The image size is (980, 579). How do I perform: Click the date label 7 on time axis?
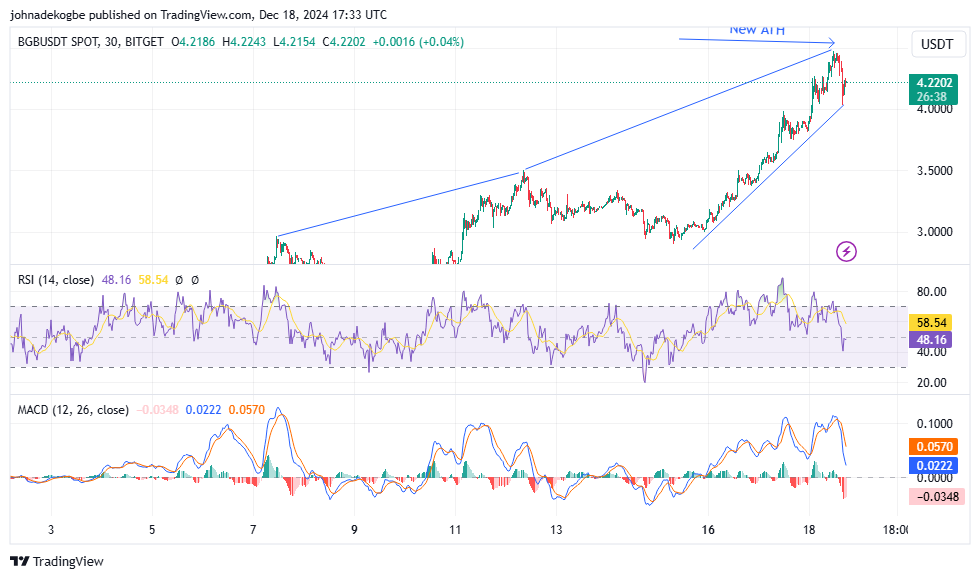pos(253,530)
